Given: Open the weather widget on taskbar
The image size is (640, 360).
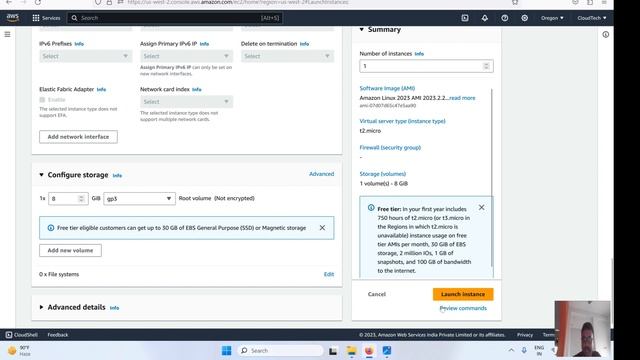Looking at the screenshot, I should pyautogui.click(x=19, y=351).
